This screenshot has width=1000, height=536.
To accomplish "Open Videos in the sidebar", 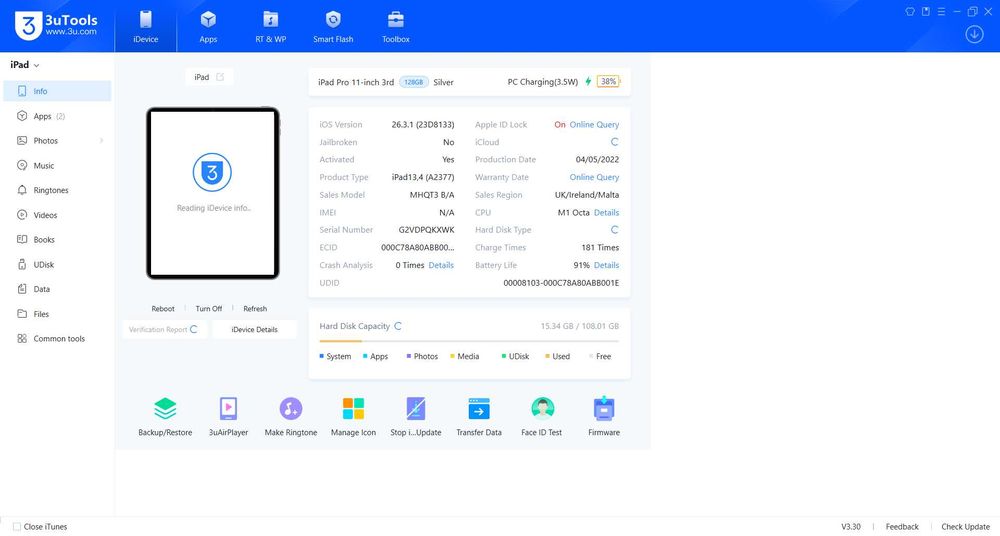I will [x=57, y=215].
